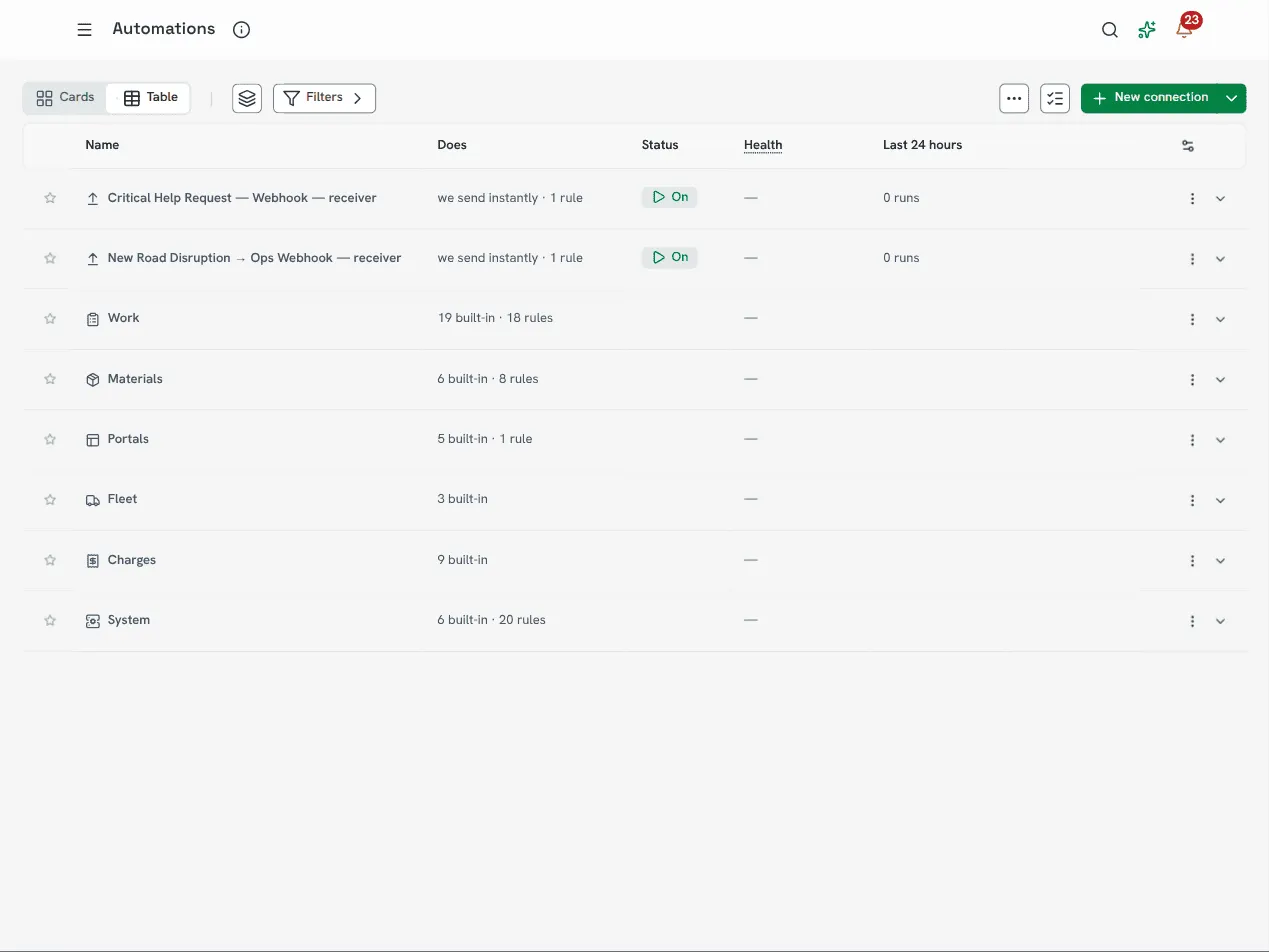Open the Filters button
This screenshot has height=952, width=1269.
[x=324, y=98]
